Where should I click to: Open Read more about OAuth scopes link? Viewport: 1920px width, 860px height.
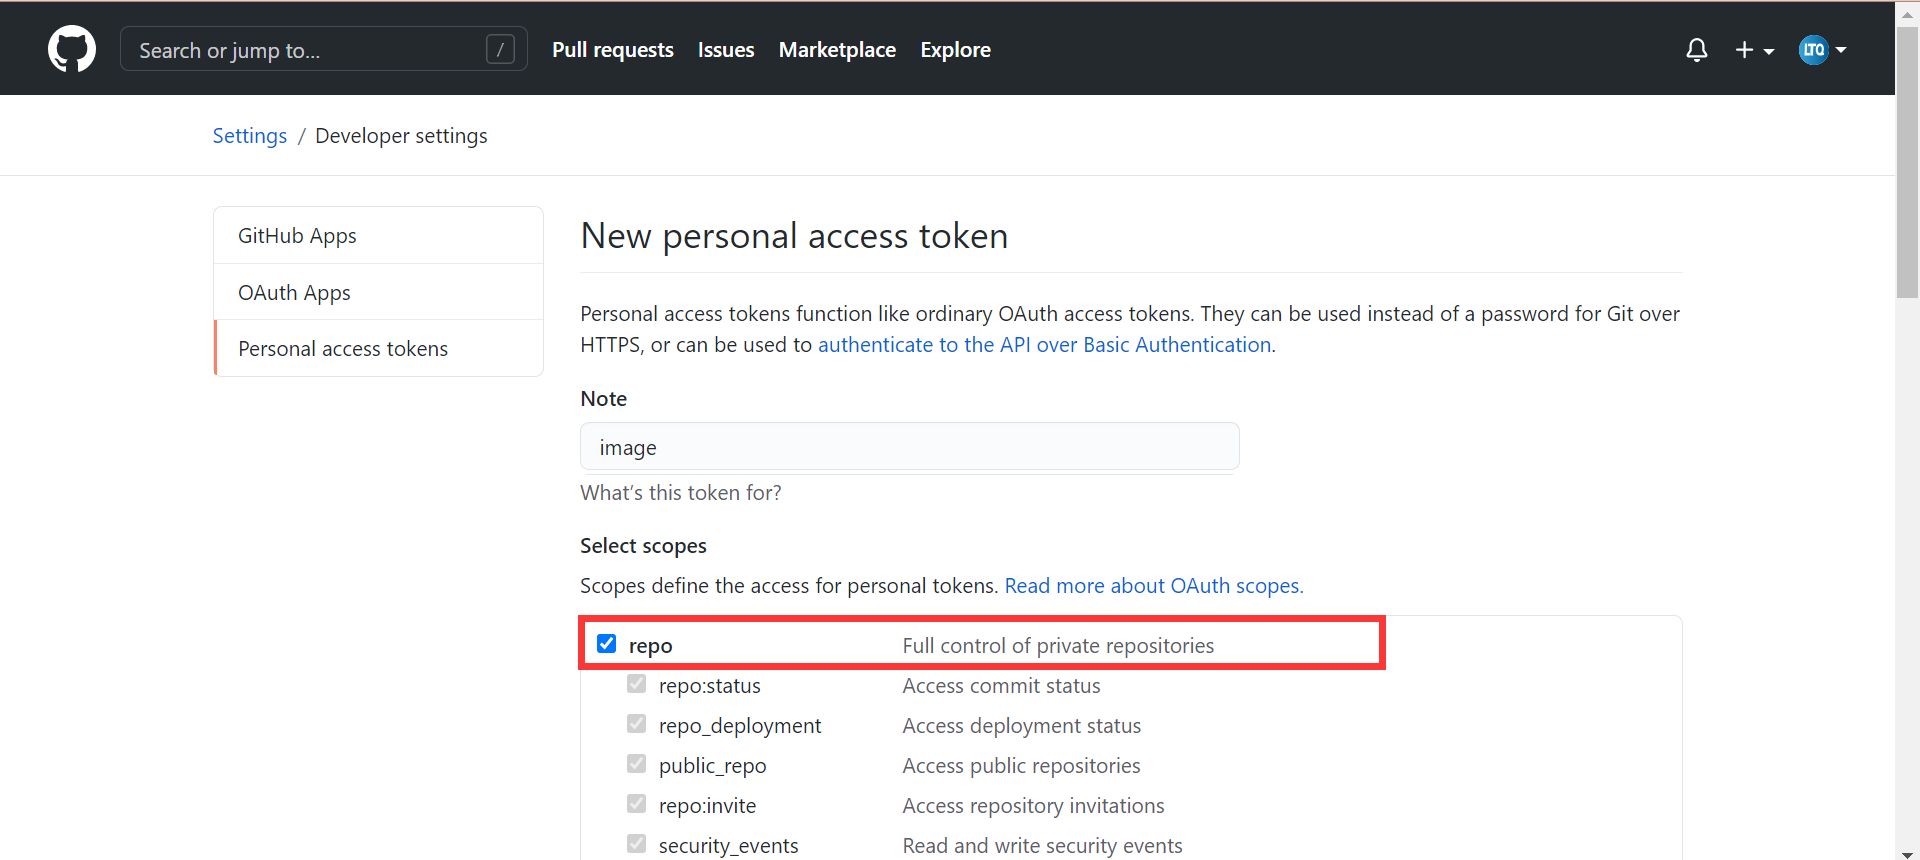[1154, 586]
